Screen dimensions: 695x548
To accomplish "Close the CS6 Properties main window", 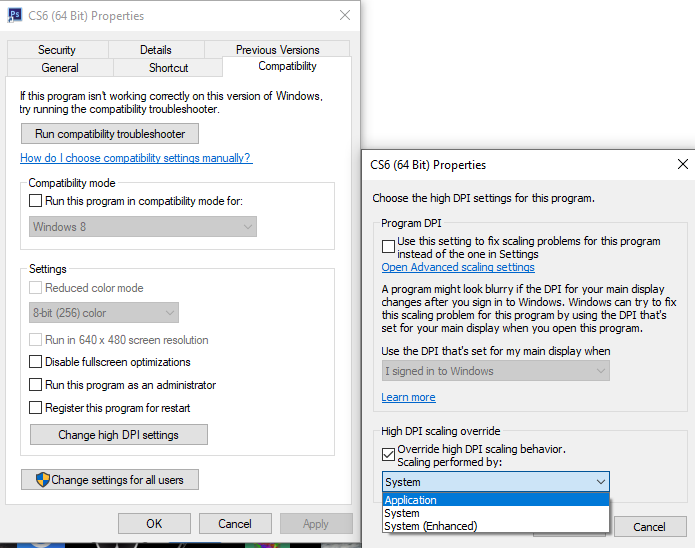I will (345, 16).
